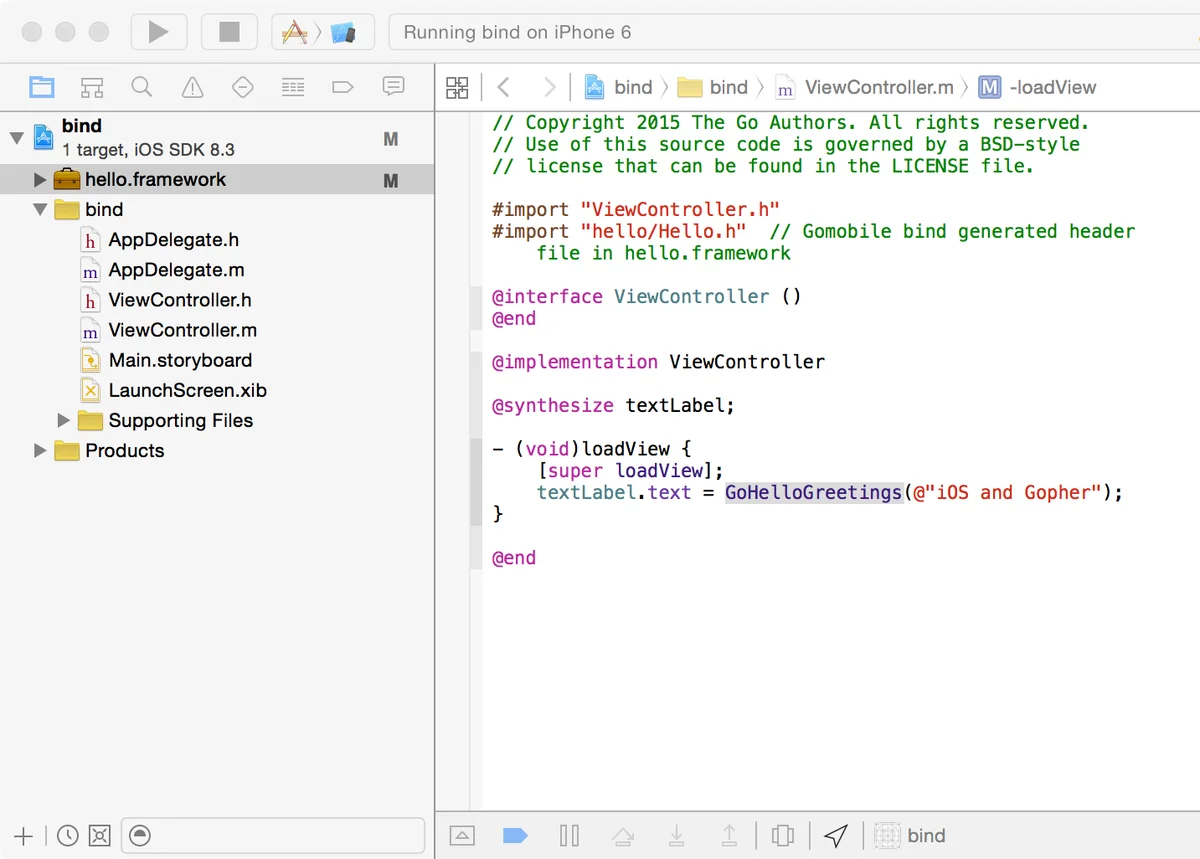This screenshot has height=859, width=1200.
Task: Expand the Products folder
Action: (x=40, y=450)
